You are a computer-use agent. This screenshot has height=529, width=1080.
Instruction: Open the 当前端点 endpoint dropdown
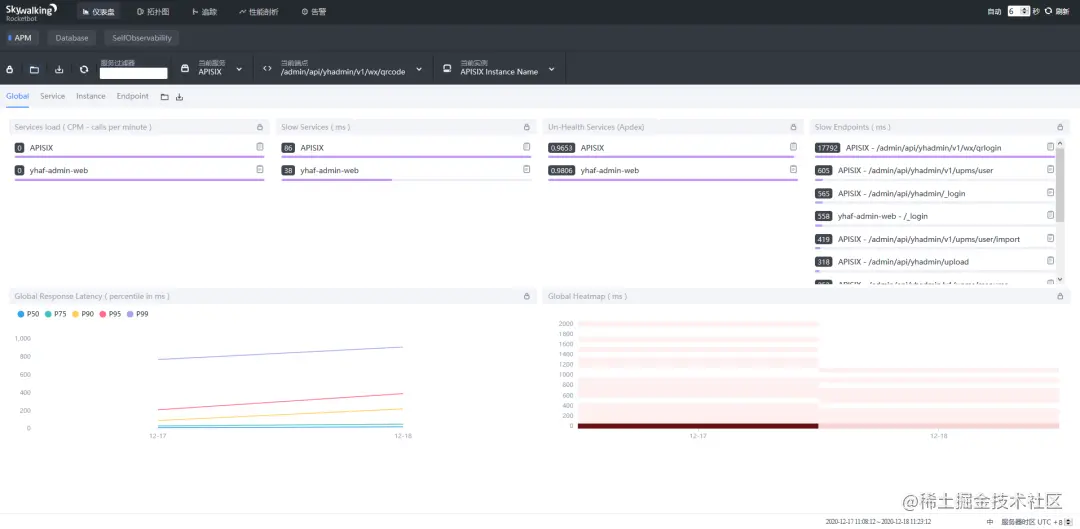(x=342, y=69)
